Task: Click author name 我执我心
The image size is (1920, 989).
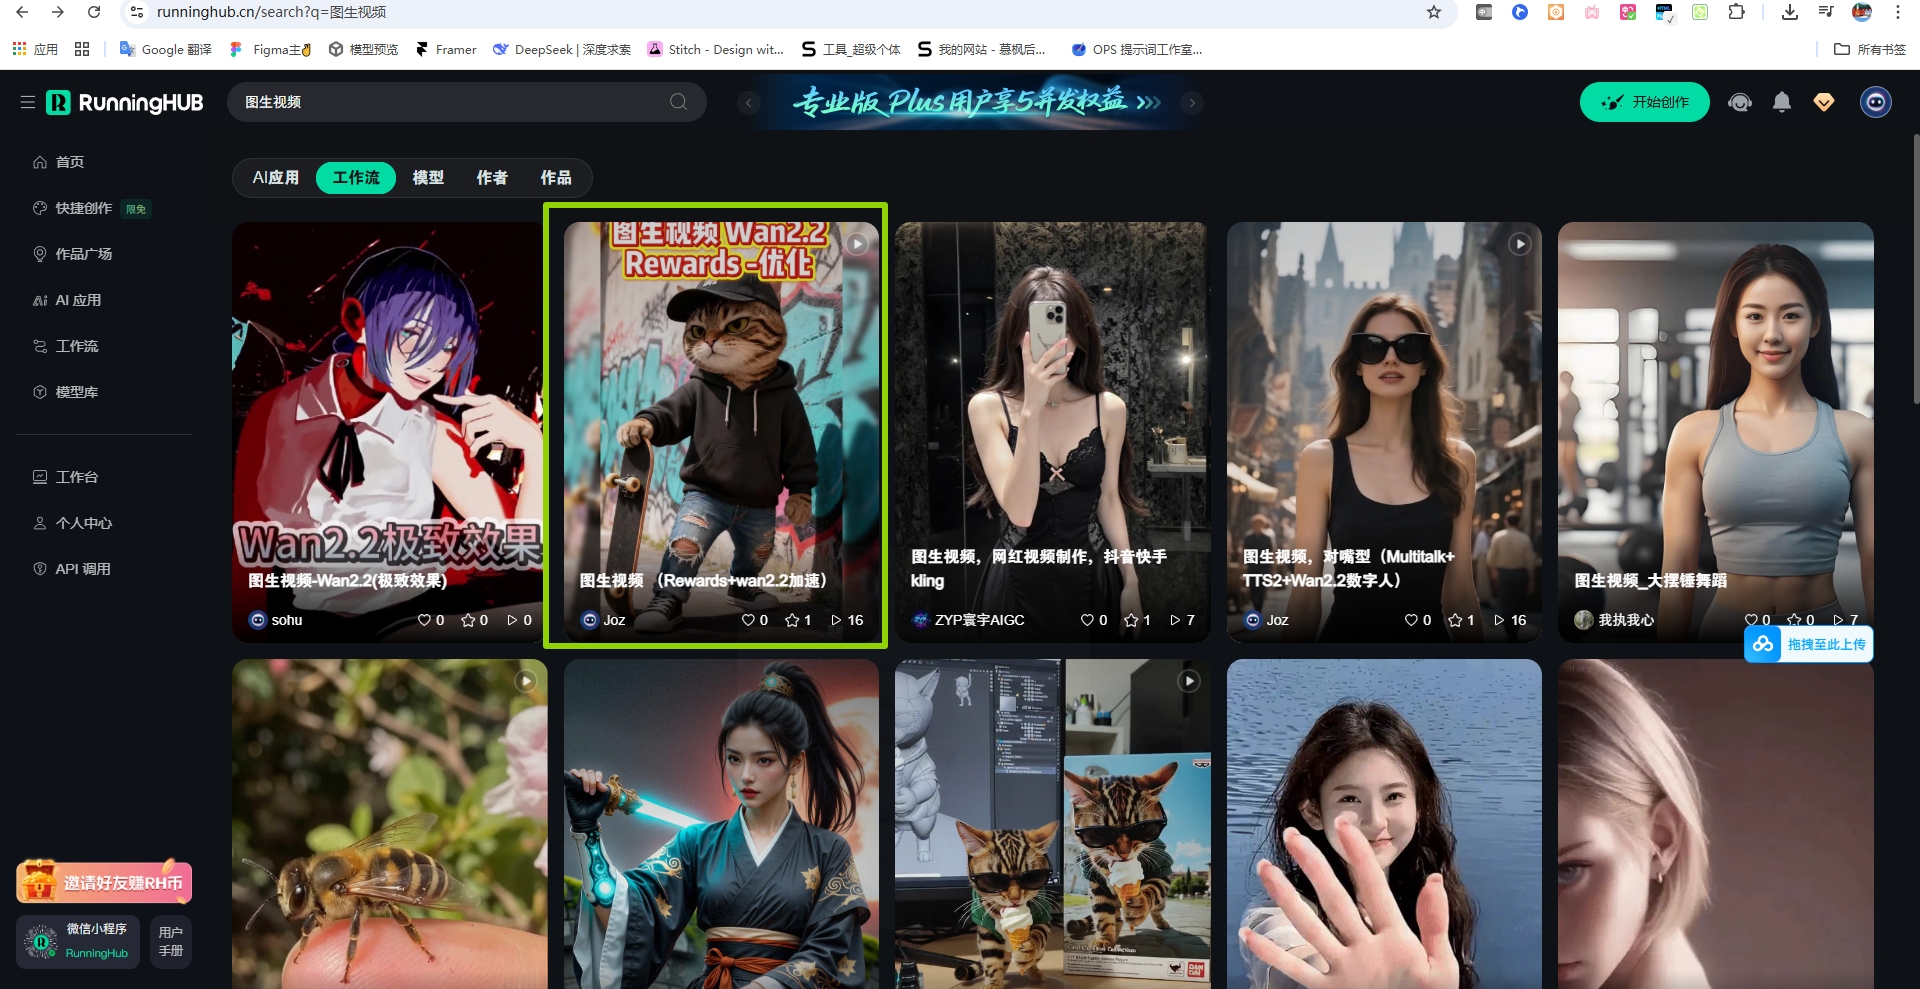Action: (1626, 620)
